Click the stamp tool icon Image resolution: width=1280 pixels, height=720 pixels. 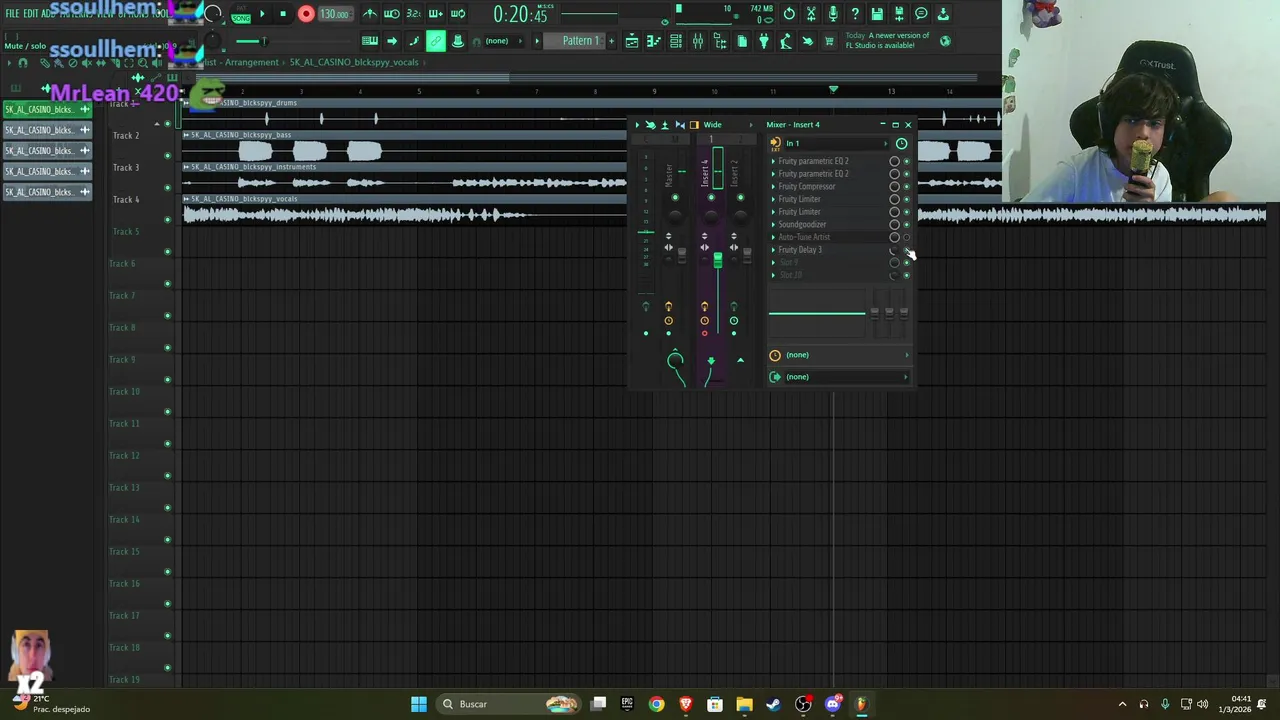tap(458, 41)
